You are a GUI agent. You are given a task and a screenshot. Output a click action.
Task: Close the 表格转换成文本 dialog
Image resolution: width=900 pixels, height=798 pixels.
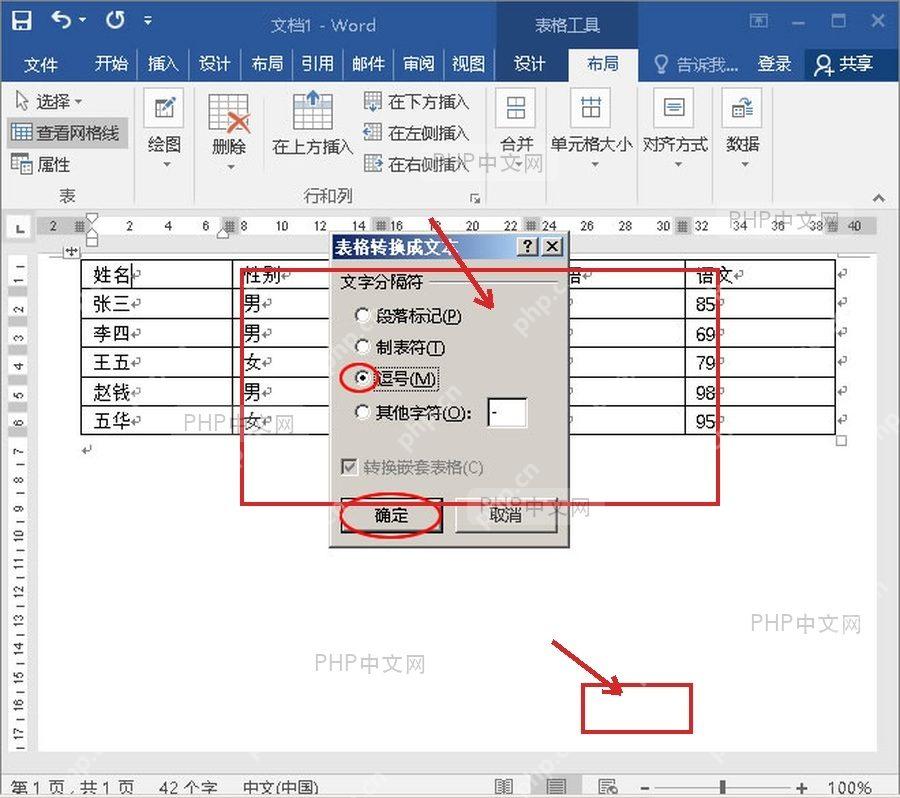click(552, 246)
